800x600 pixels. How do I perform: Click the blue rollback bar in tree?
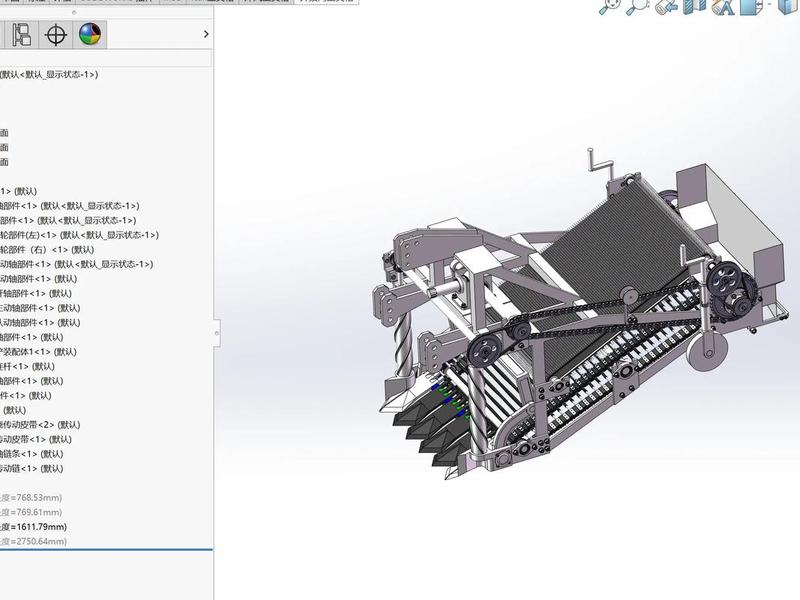coord(106,550)
